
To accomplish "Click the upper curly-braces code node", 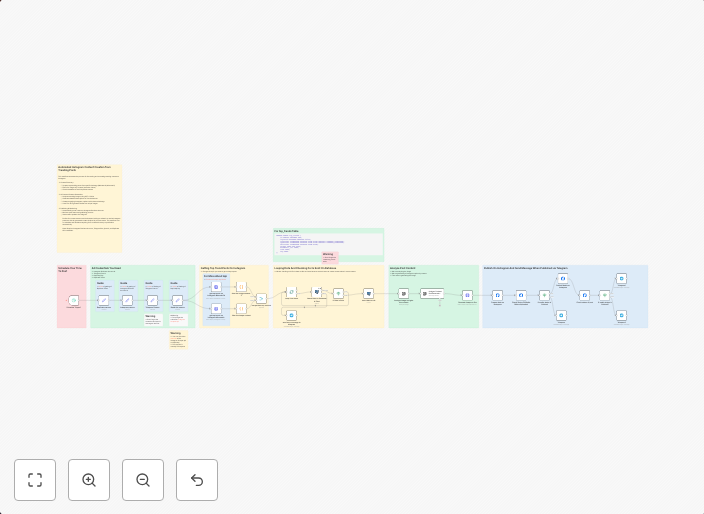I will tap(241, 287).
